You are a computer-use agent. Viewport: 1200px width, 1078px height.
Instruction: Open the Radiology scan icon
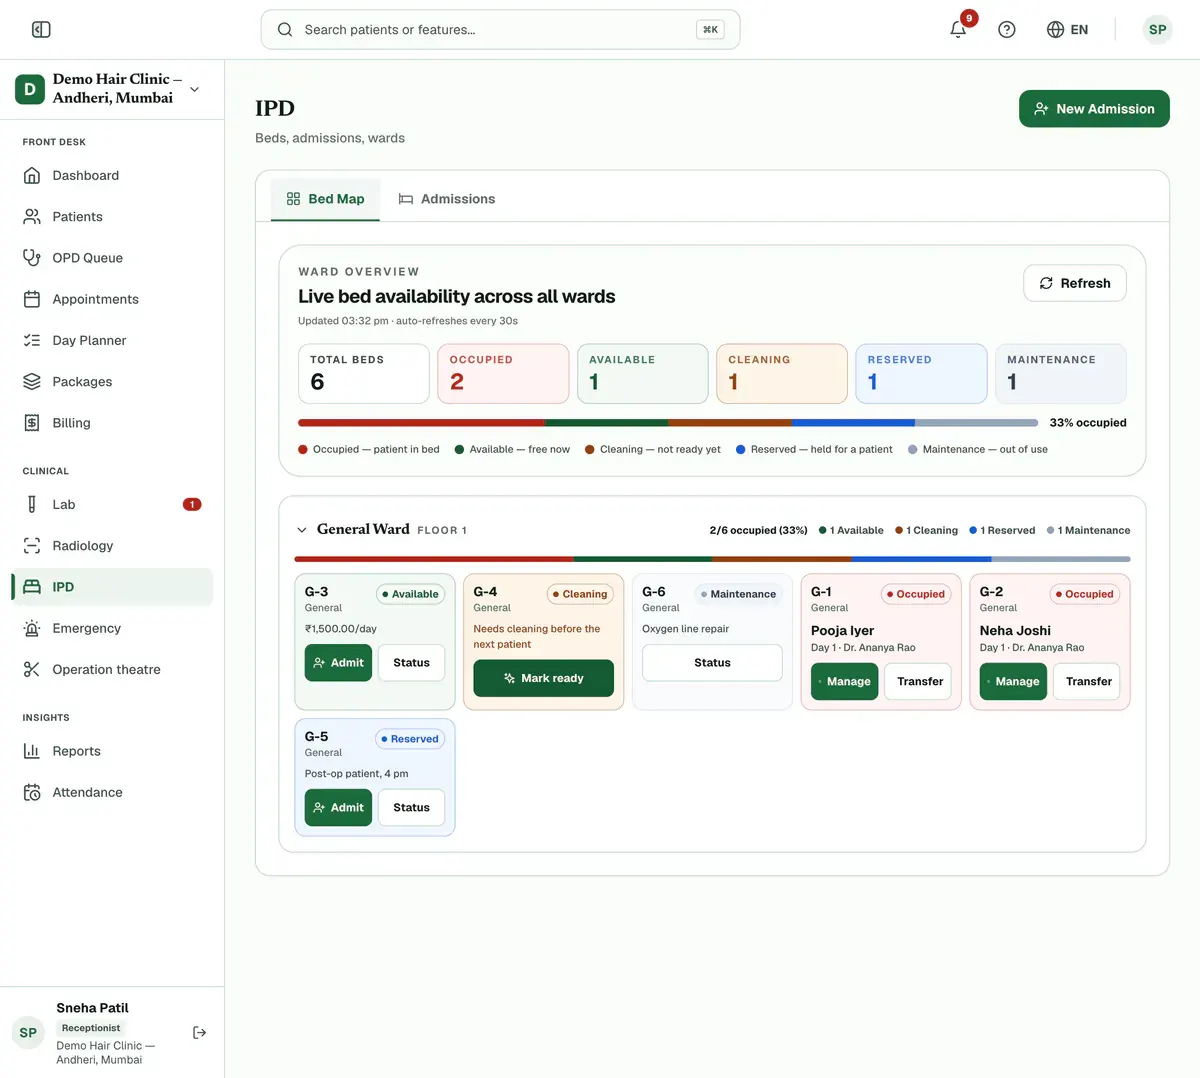pos(32,546)
